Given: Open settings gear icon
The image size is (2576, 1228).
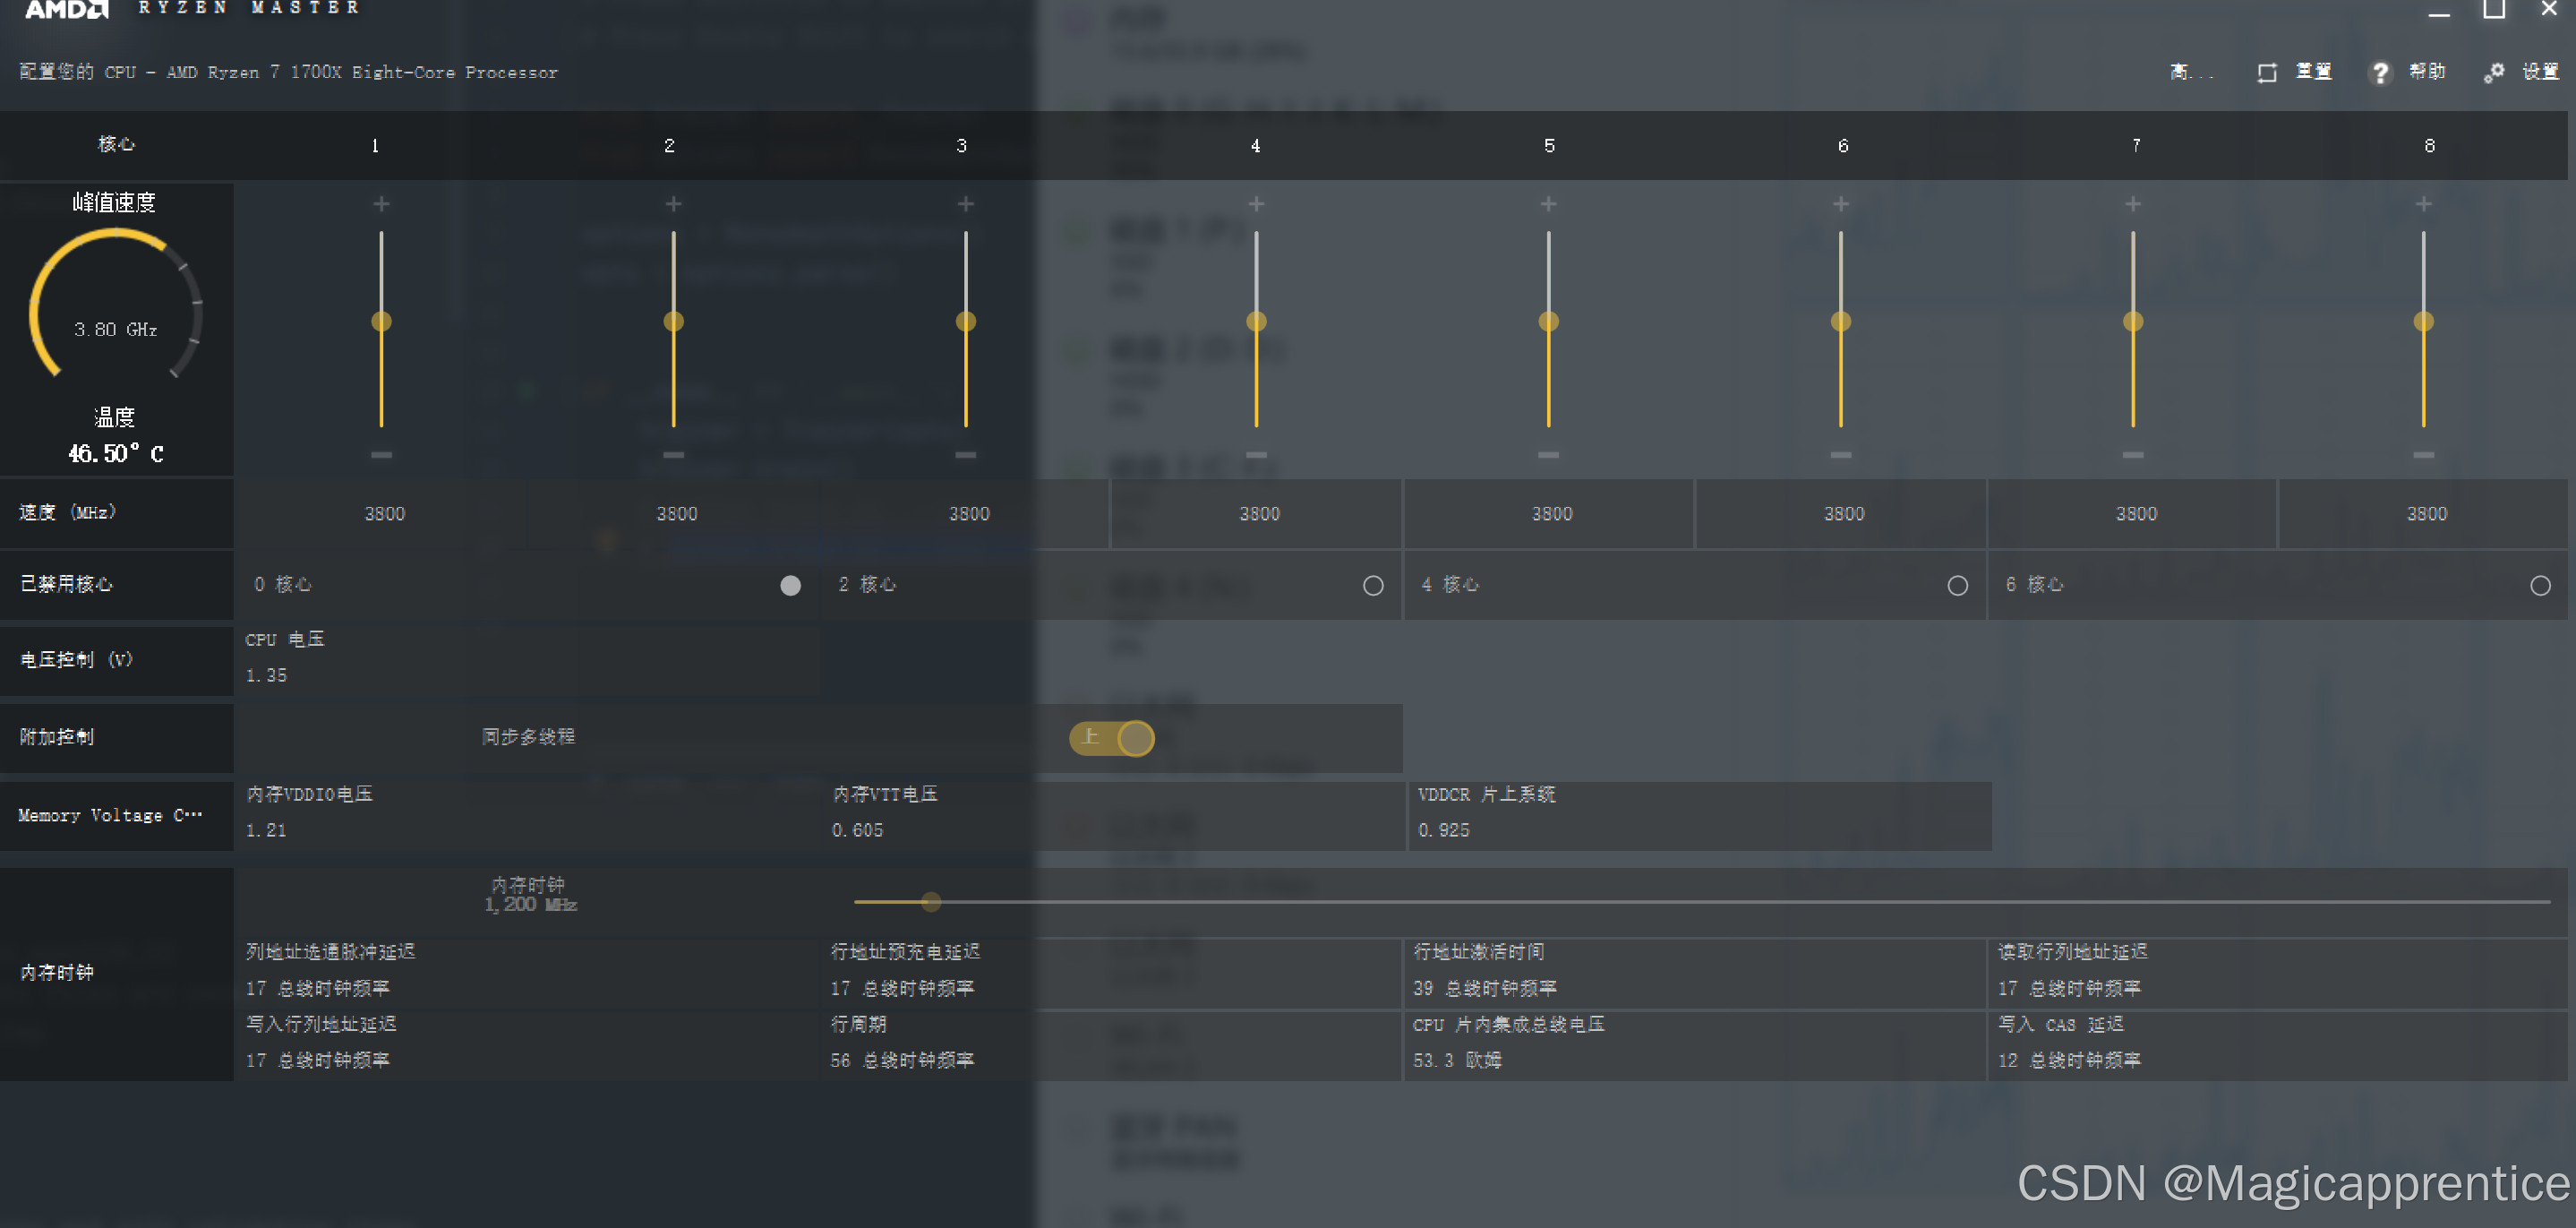Looking at the screenshot, I should pos(2494,73).
